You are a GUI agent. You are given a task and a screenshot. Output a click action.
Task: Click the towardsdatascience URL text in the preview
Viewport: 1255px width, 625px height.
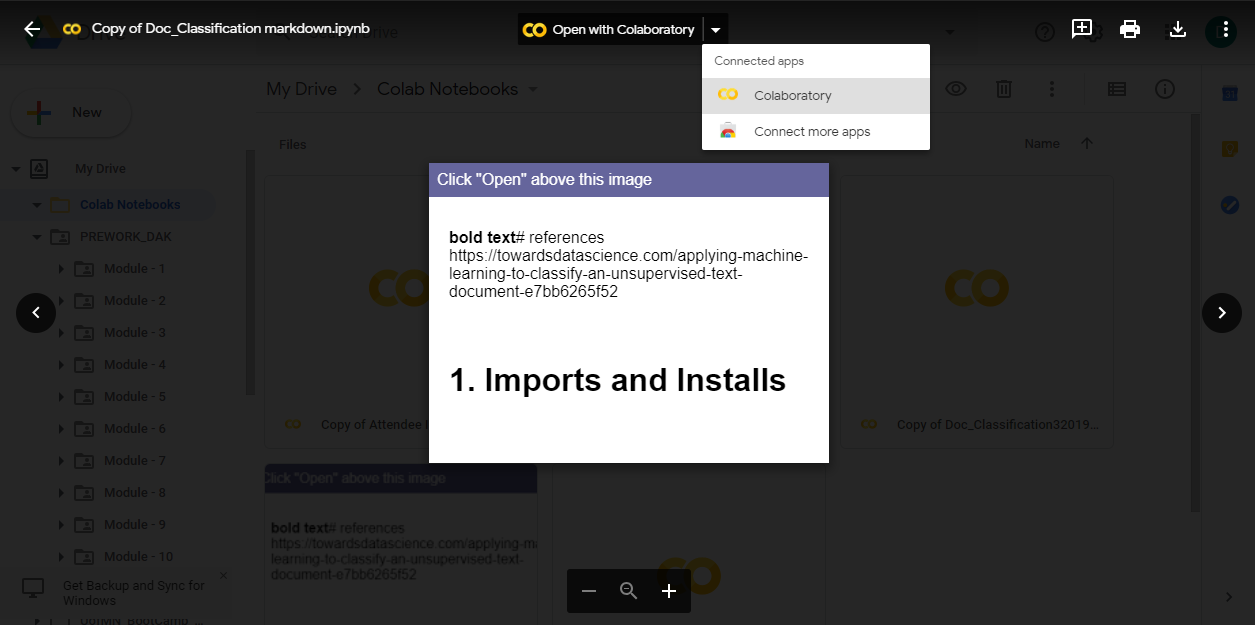628,274
